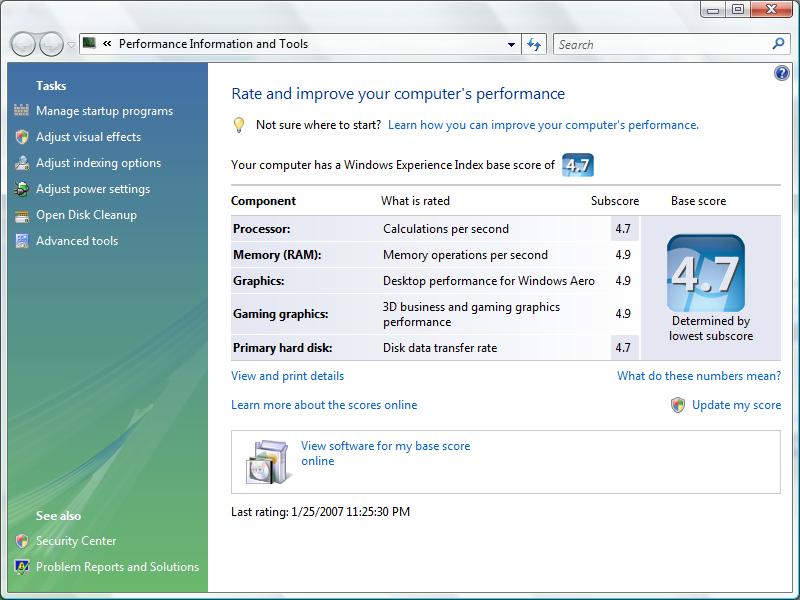Click the light bulb tip icon

(239, 125)
